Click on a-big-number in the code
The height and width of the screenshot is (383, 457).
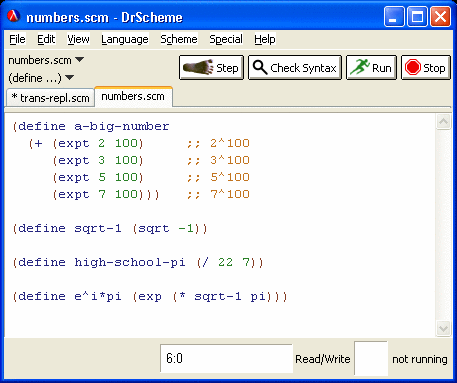coord(122,126)
